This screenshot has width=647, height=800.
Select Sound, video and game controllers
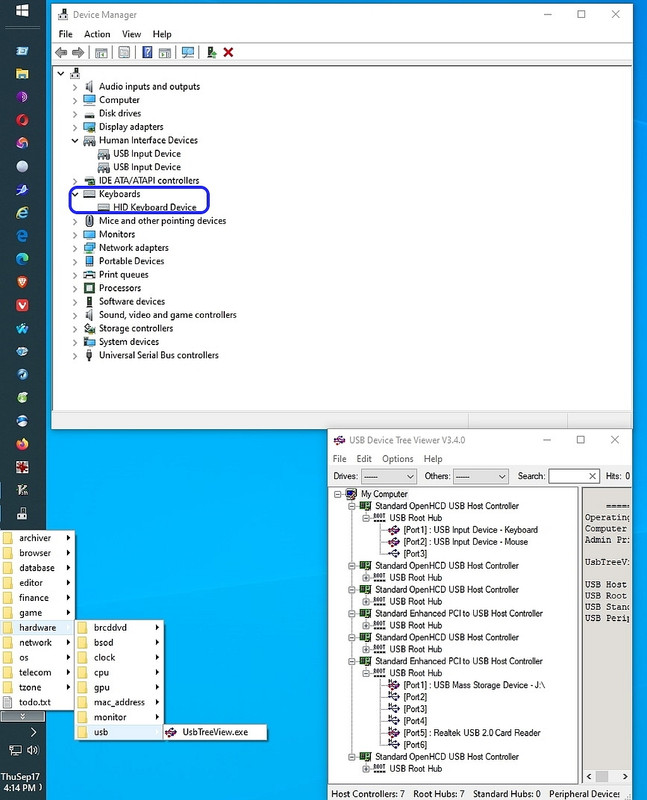tap(167, 315)
